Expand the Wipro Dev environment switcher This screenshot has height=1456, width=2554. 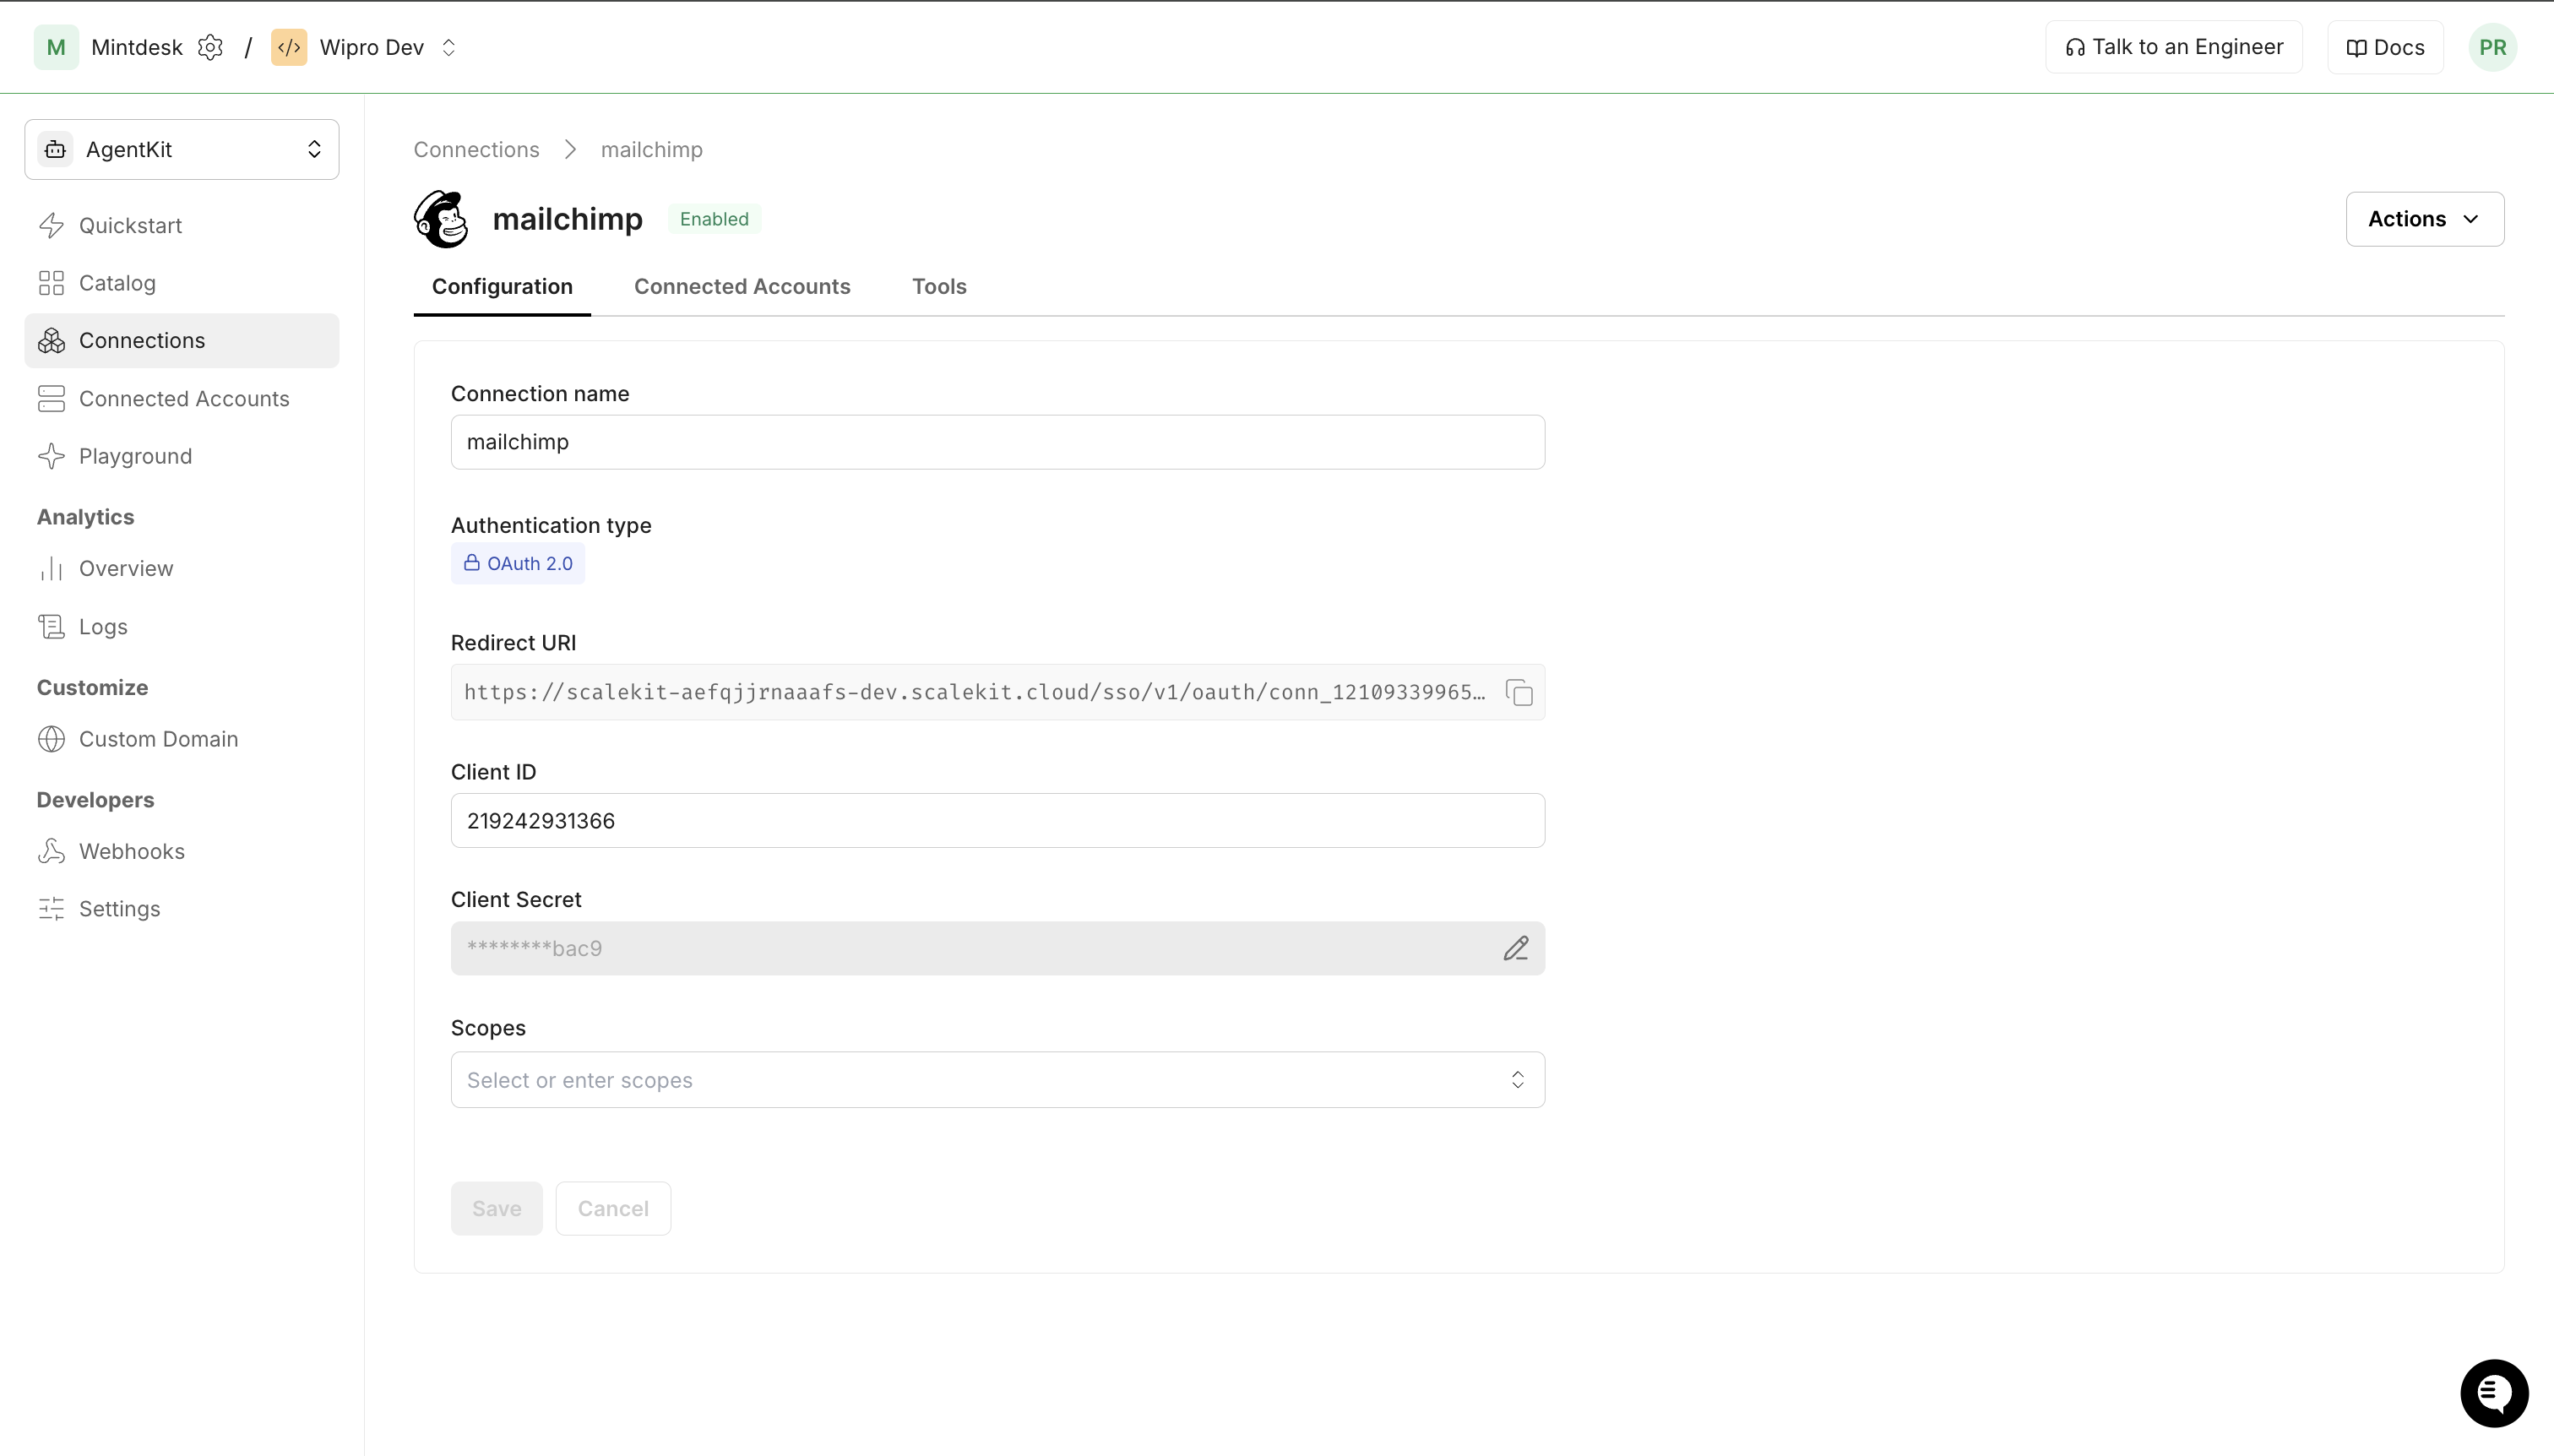pos(449,47)
